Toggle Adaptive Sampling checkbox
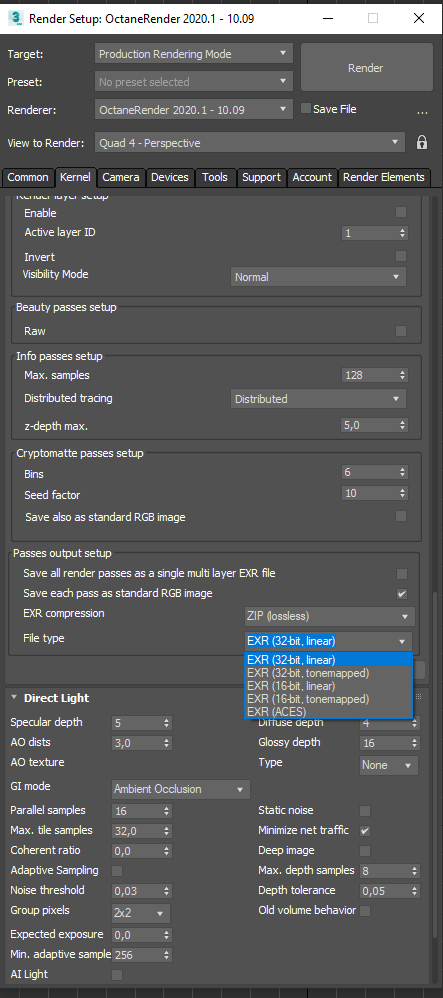 (x=117, y=870)
